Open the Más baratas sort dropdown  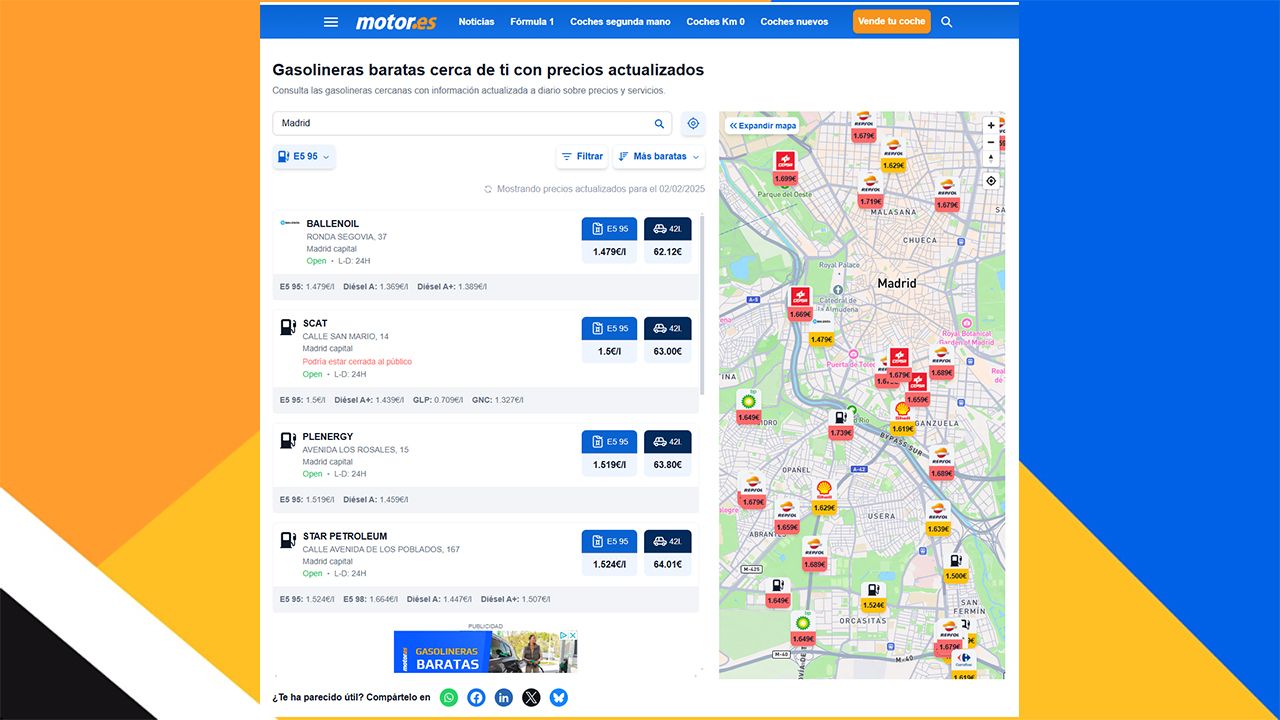point(658,156)
